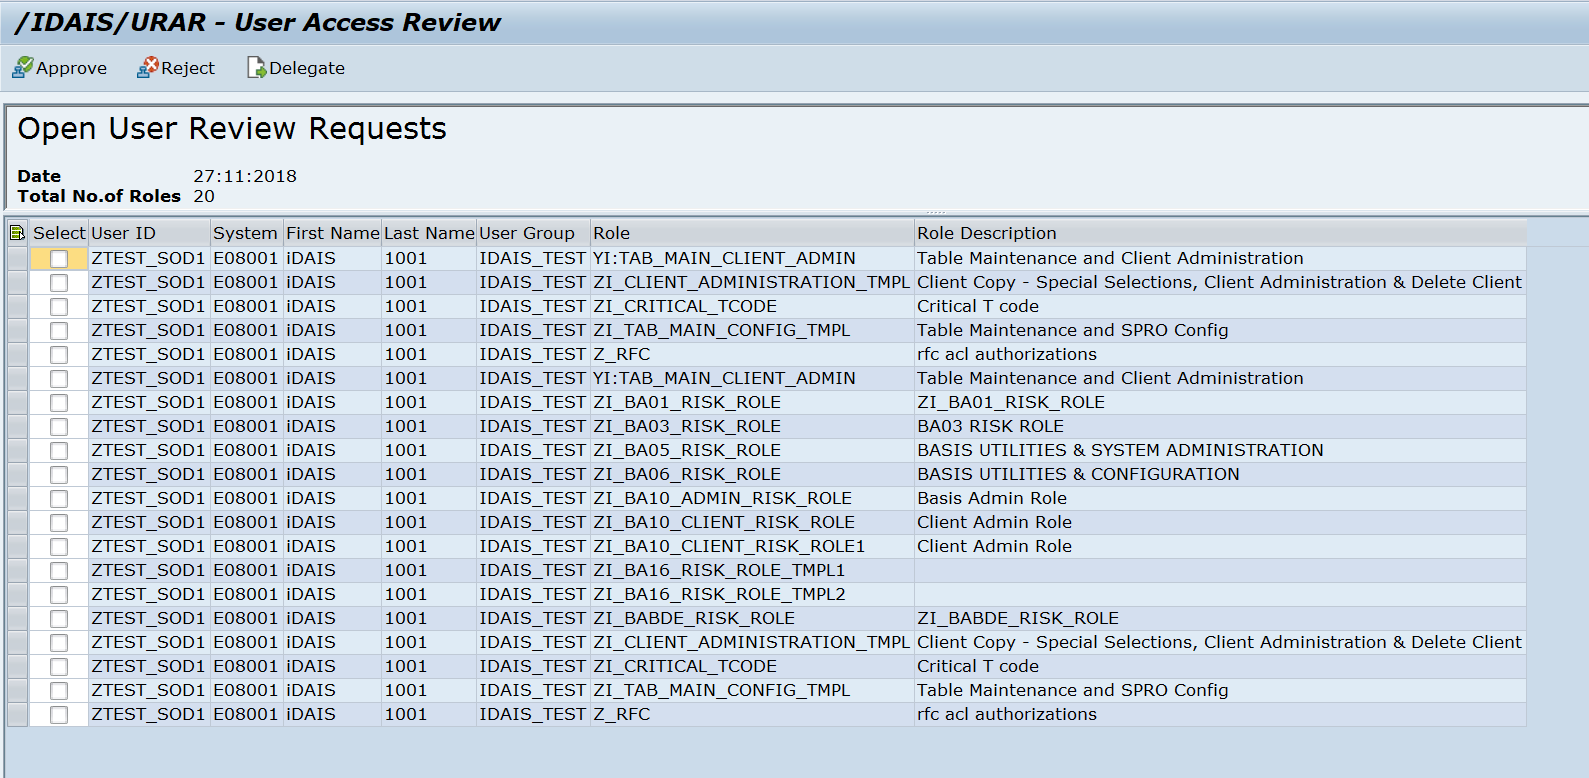Click role cell ZI_BA10_ADMIN_RISK_ROLE
This screenshot has width=1589, height=778.
752,498
